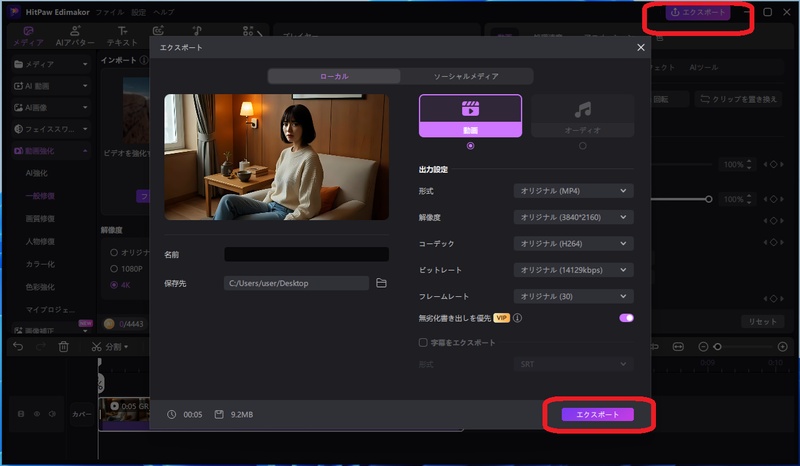Enable the 字幕をエクスポート checkbox

423,342
